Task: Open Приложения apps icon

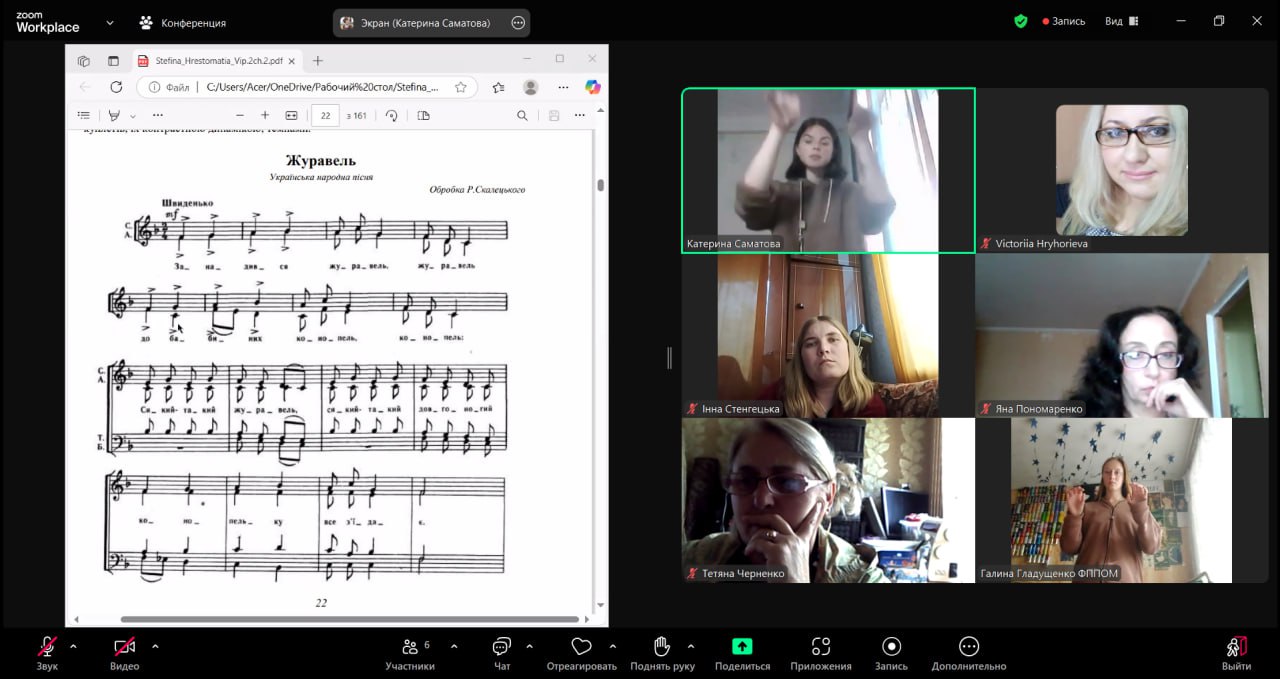Action: (x=821, y=653)
